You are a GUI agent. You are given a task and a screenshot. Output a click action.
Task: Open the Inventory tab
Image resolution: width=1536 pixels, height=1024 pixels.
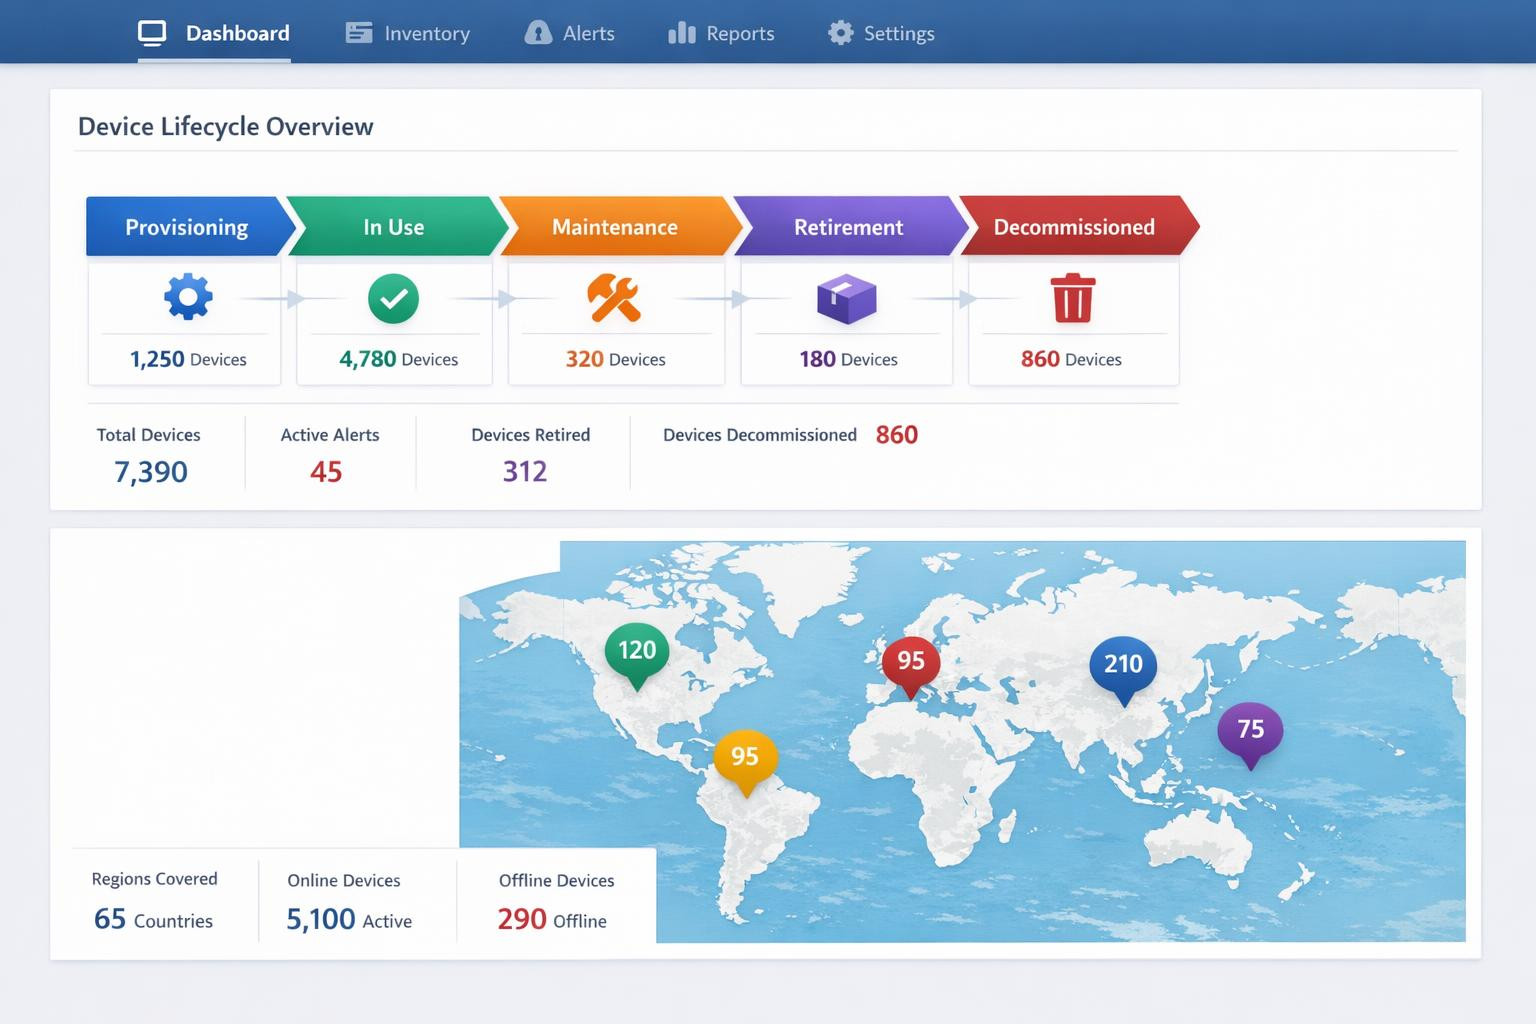tap(408, 33)
